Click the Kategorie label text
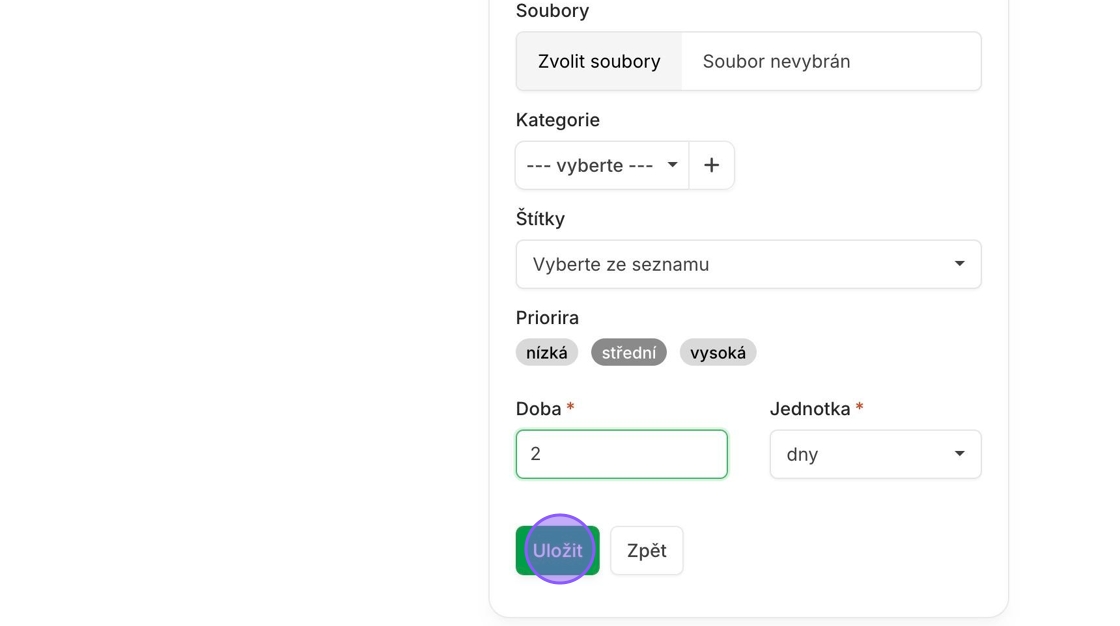 [x=557, y=120]
